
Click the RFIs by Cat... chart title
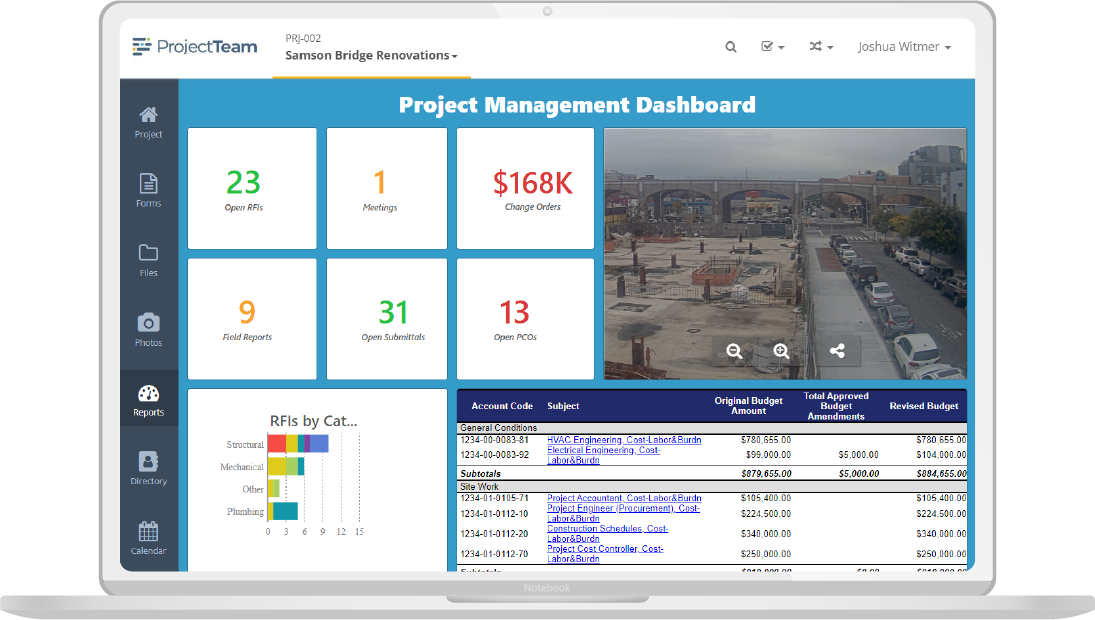314,421
